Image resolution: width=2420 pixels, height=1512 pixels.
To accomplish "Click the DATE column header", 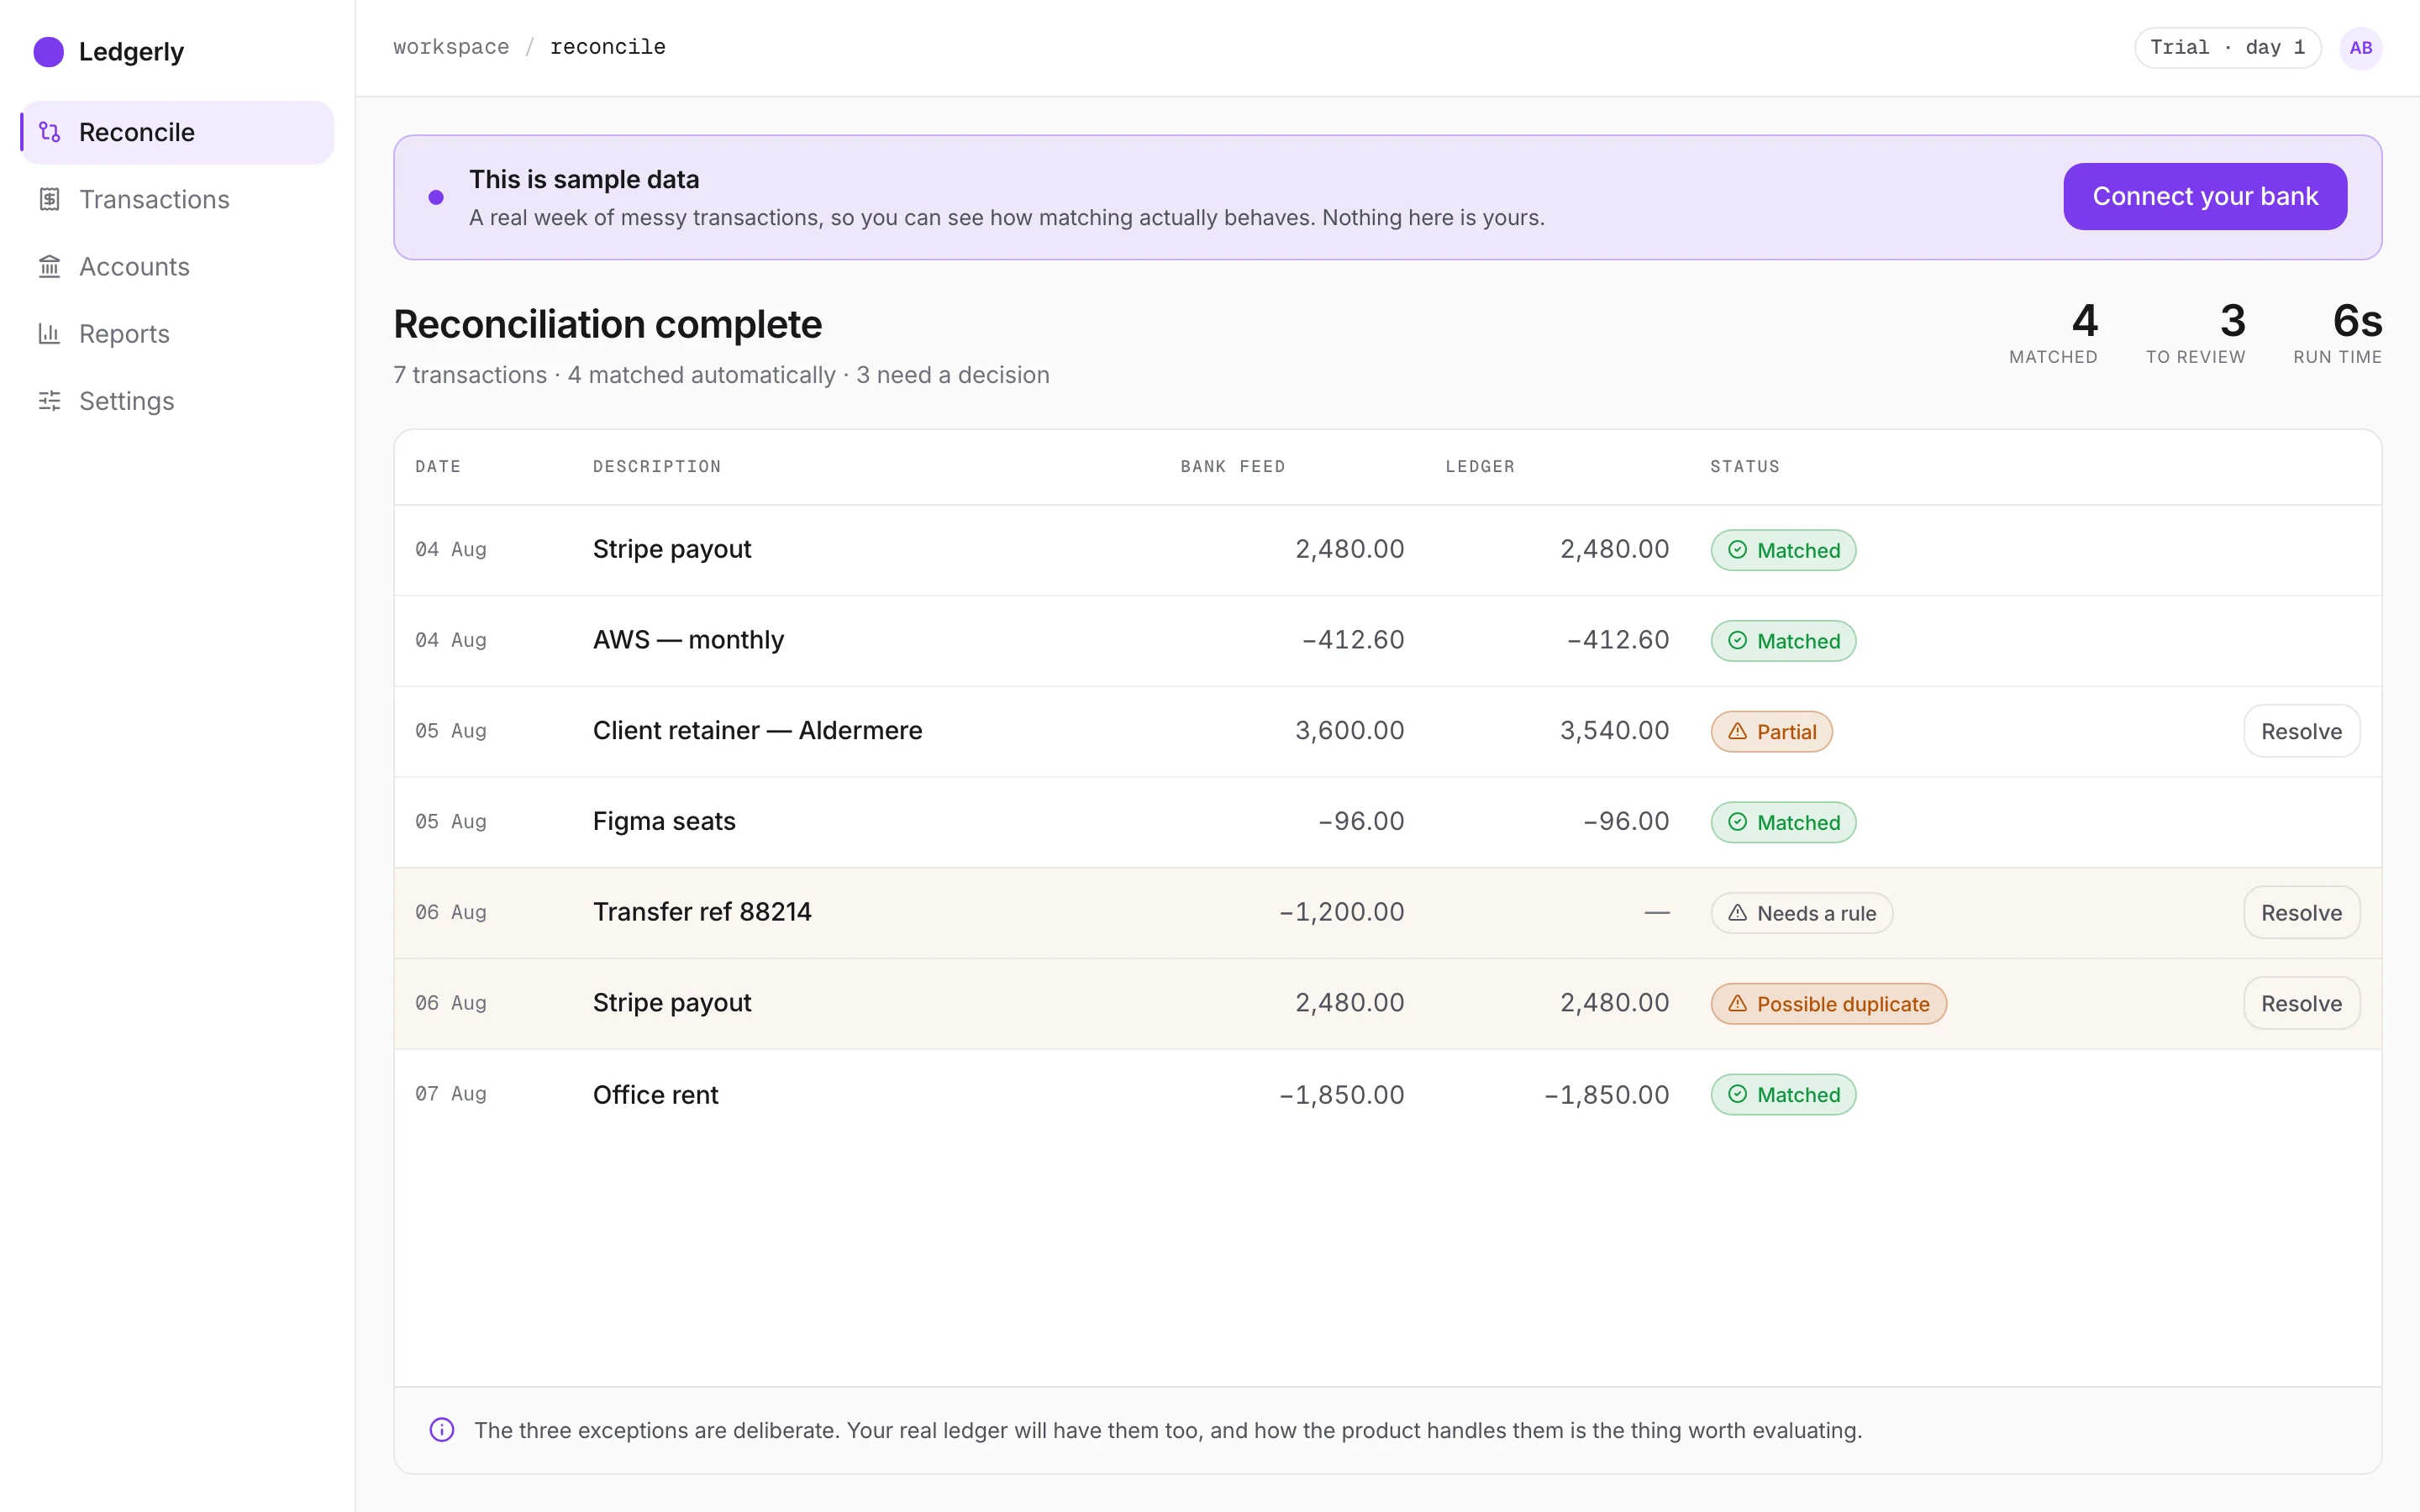I will coord(438,466).
